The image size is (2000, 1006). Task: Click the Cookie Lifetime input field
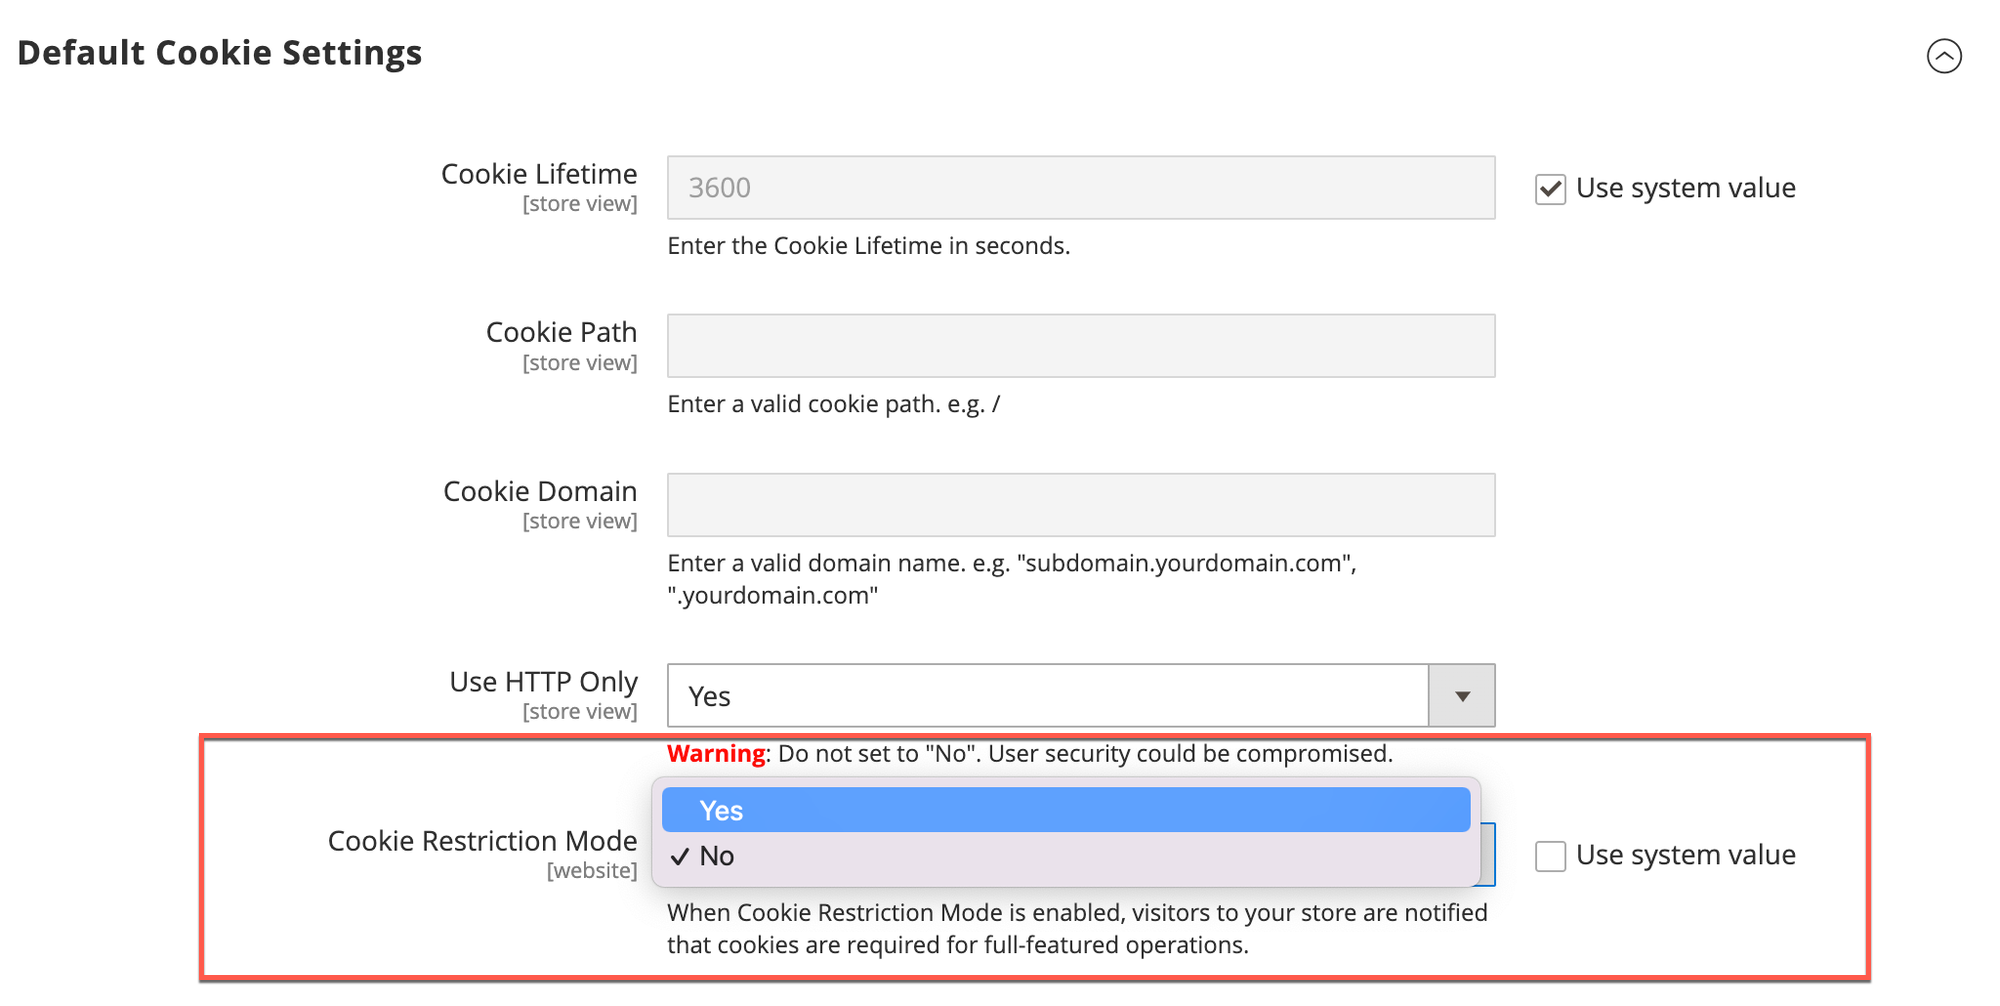pos(1080,187)
